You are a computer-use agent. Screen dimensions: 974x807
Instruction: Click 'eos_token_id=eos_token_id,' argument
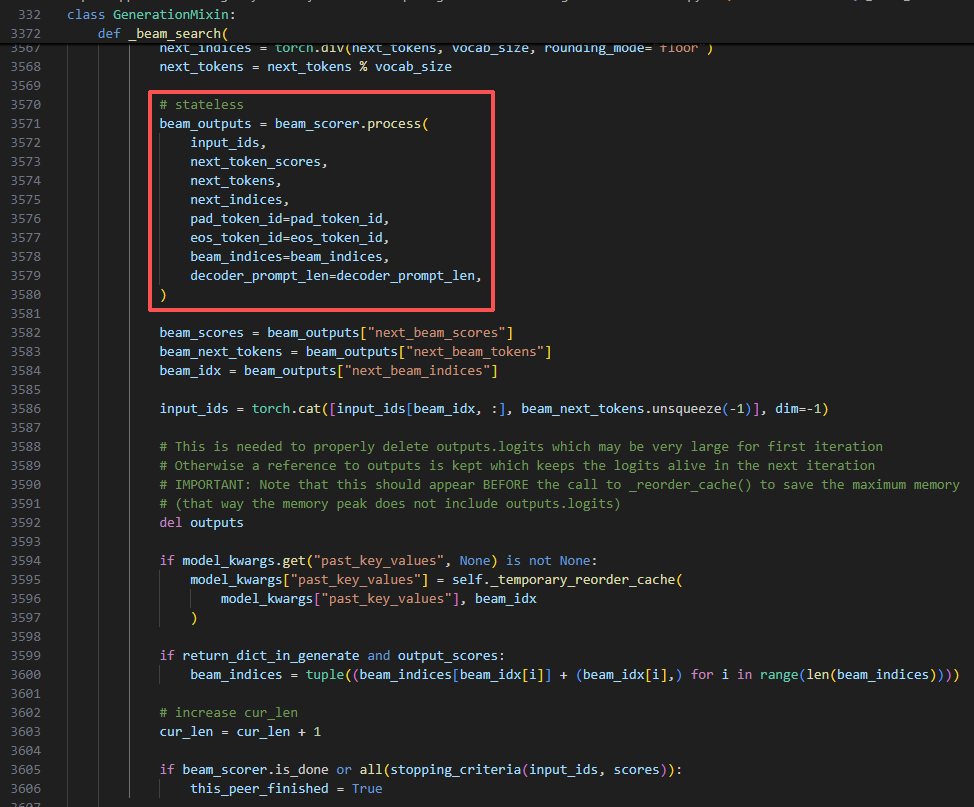coord(289,238)
